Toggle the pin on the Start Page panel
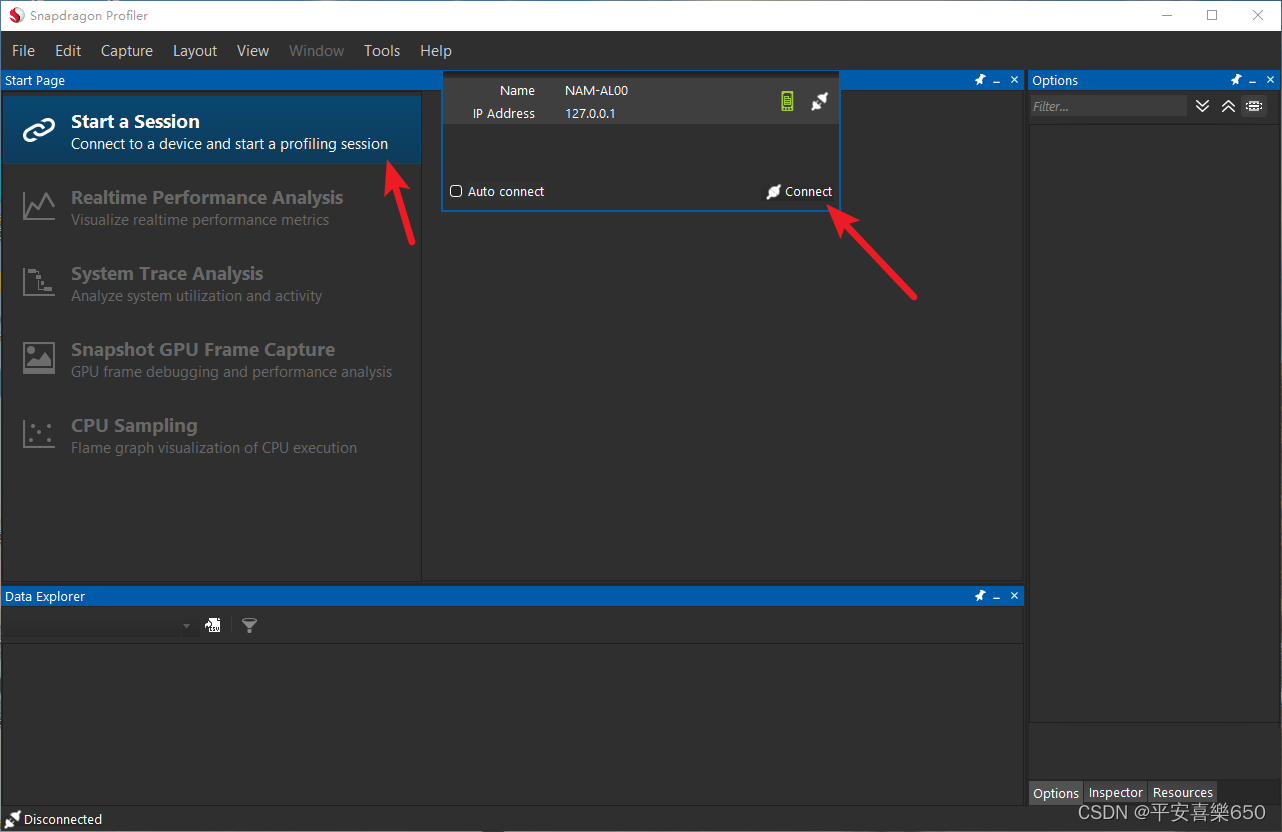Image resolution: width=1282 pixels, height=832 pixels. (979, 79)
